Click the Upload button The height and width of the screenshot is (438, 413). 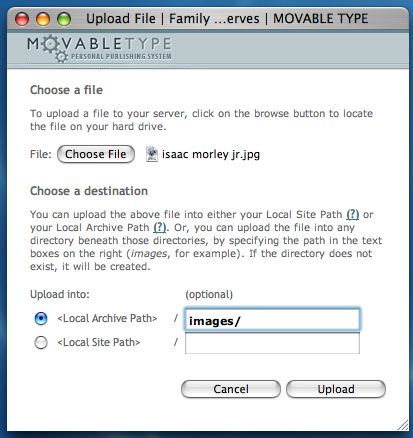(336, 389)
